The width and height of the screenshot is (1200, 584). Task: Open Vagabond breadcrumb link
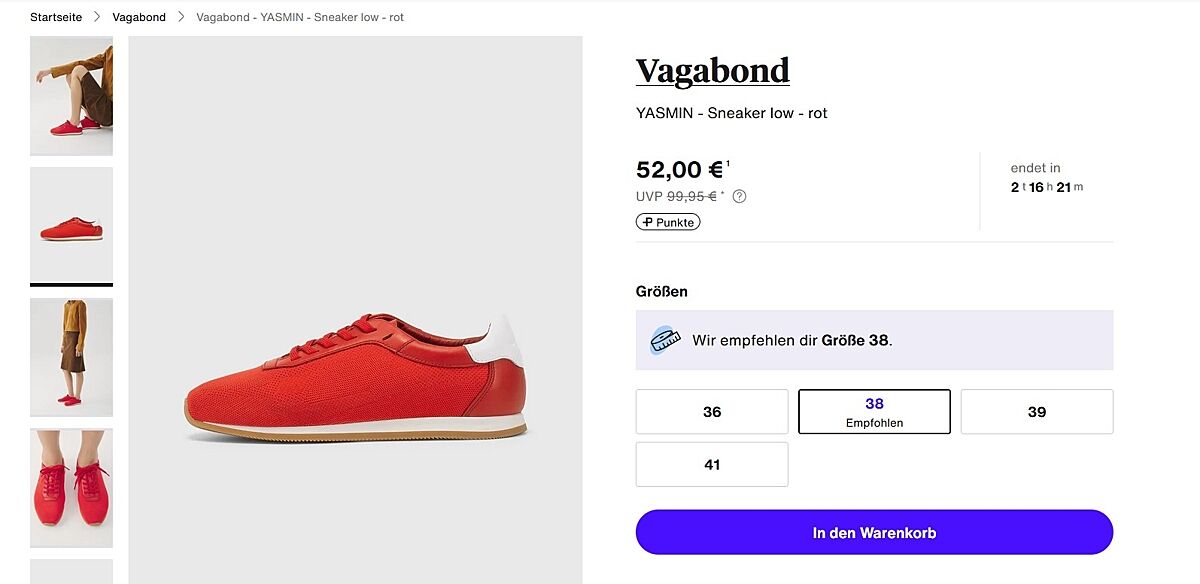139,17
